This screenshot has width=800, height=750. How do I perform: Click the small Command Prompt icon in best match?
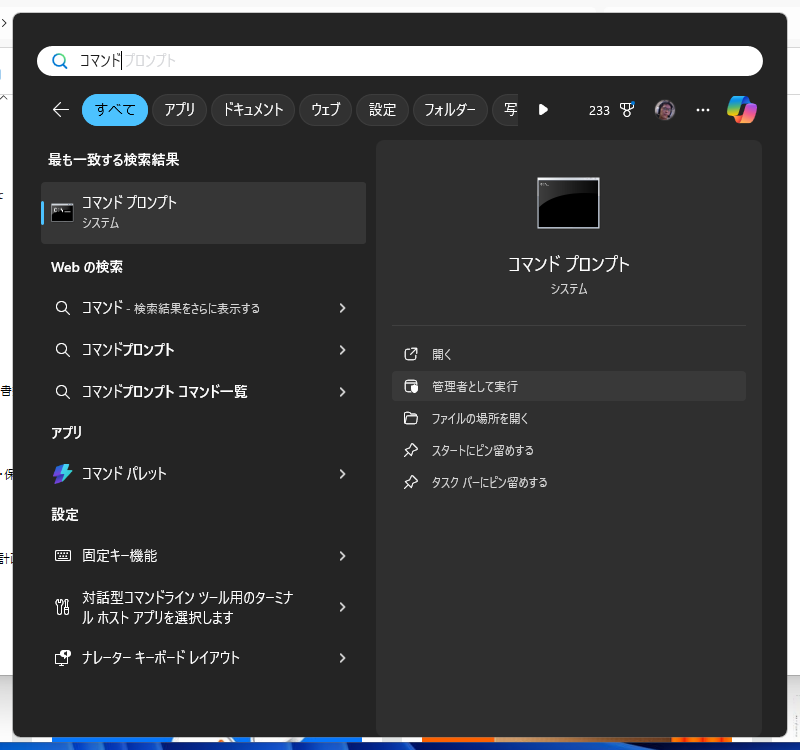(62, 213)
